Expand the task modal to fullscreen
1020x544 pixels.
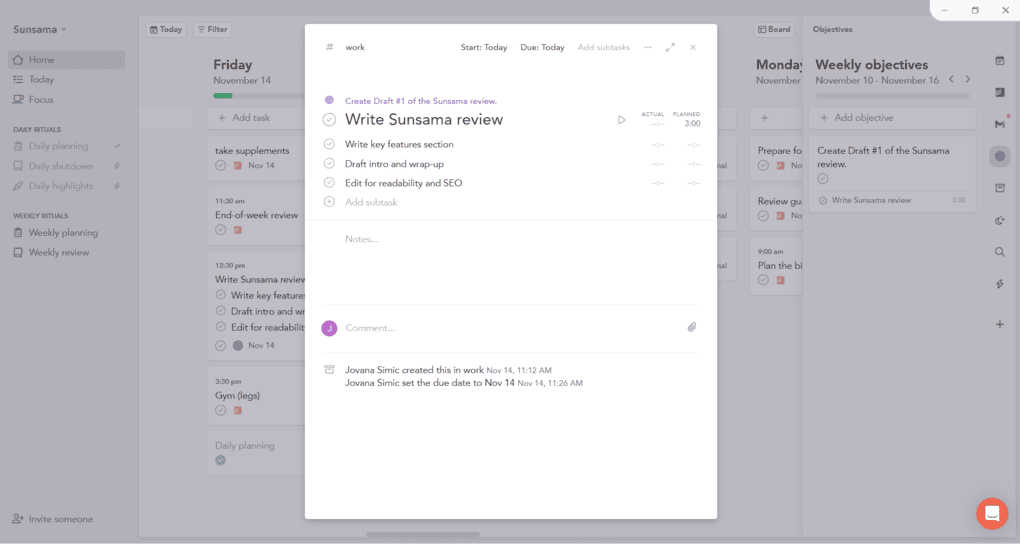670,47
